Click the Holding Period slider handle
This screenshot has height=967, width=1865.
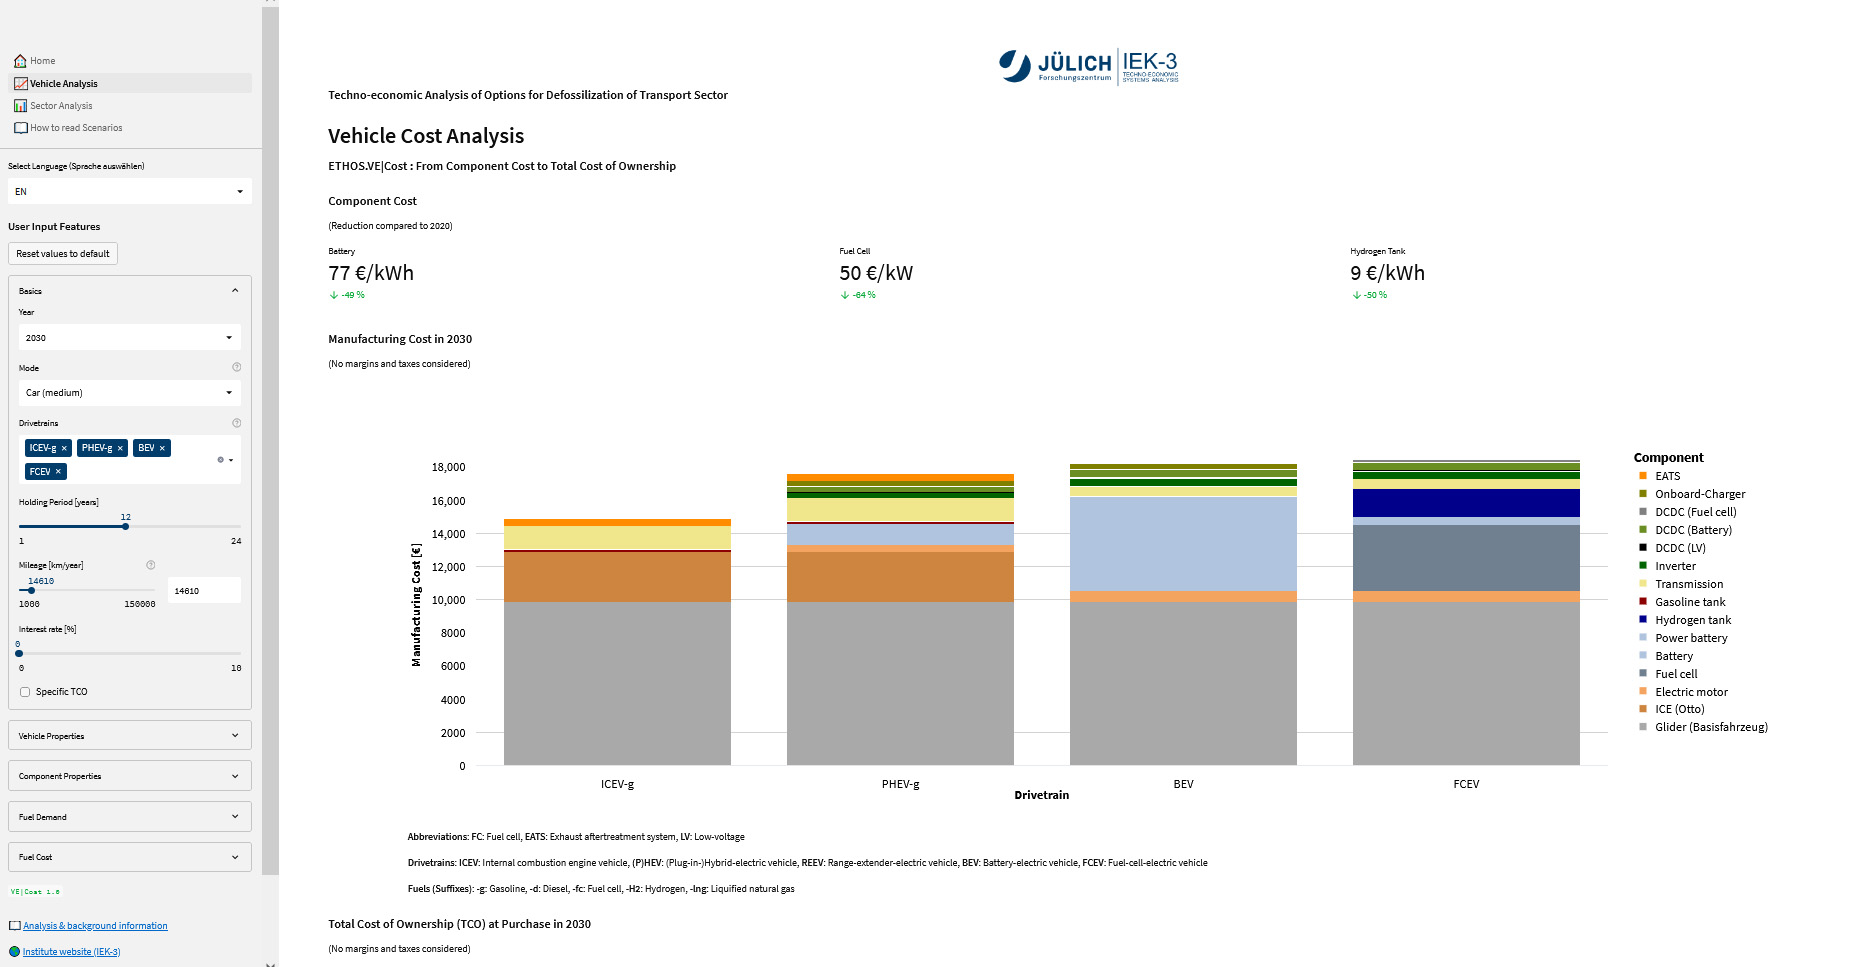pyautogui.click(x=125, y=526)
